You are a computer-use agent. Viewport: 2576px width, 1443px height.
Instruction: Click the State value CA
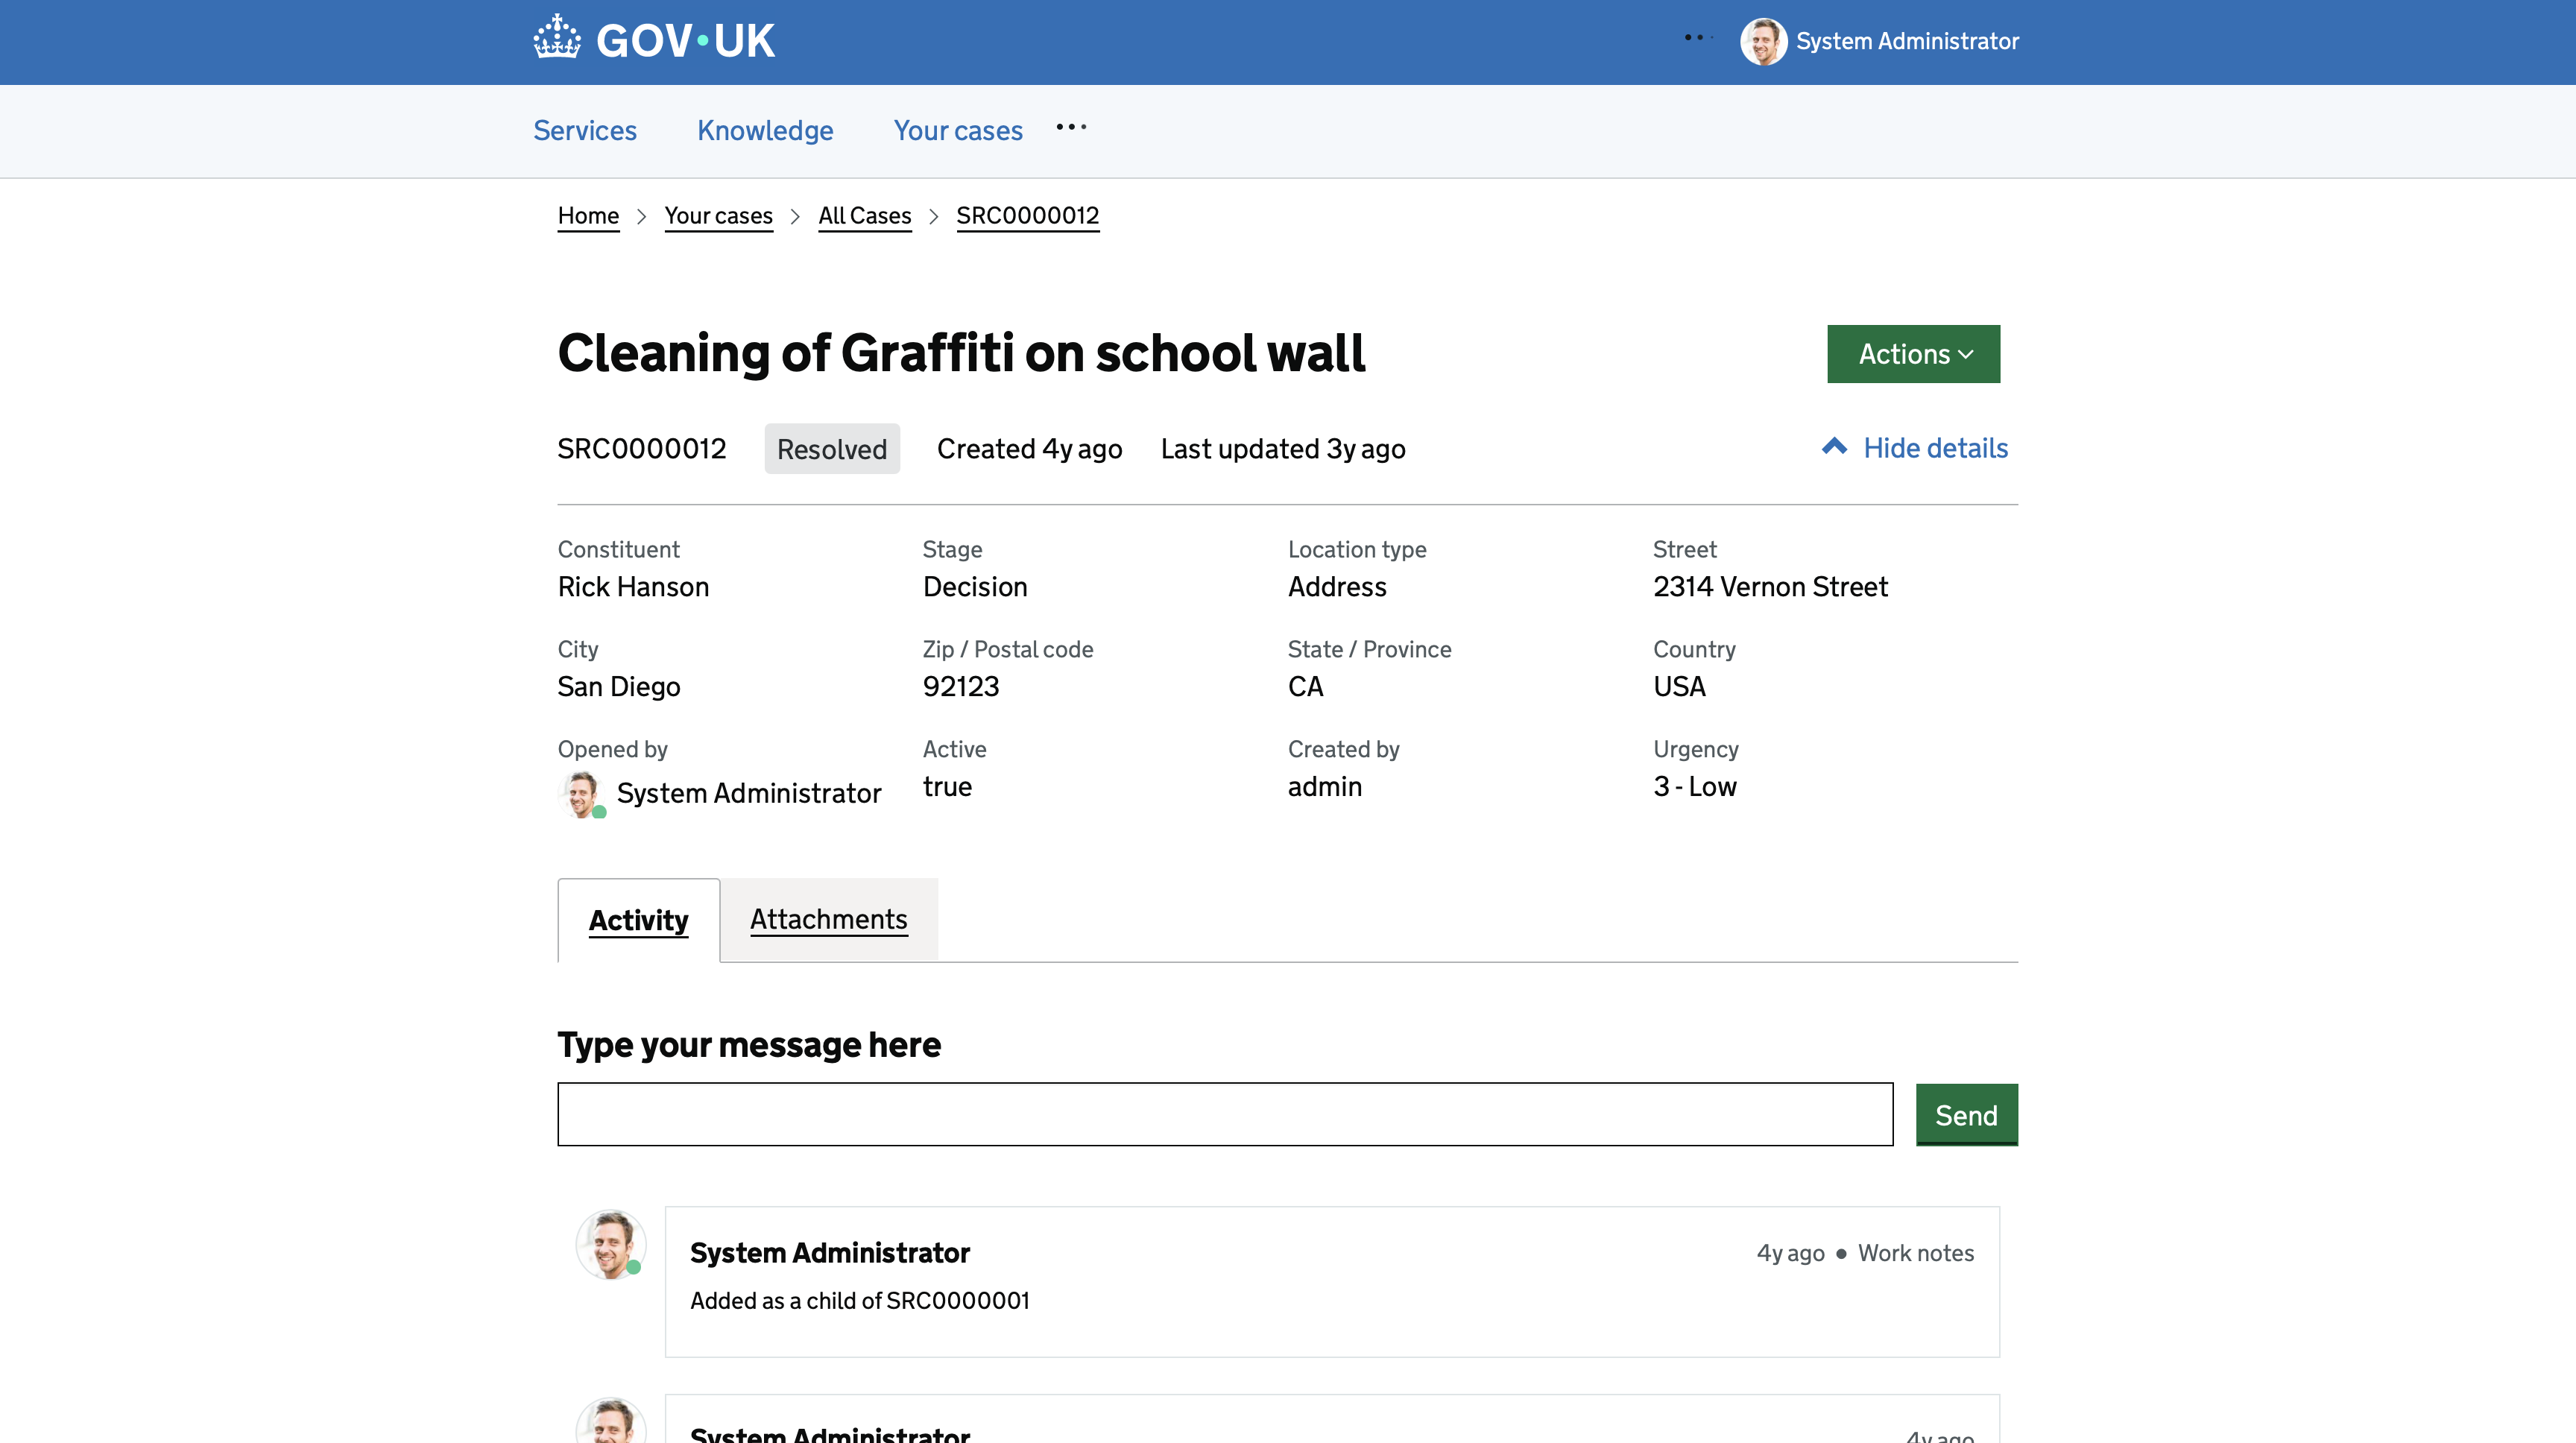pyautogui.click(x=1305, y=687)
